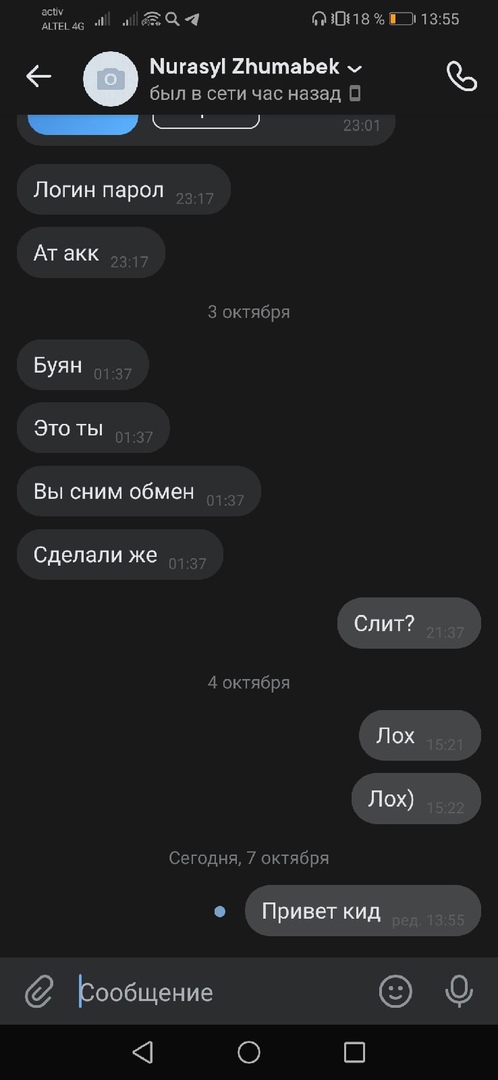Select the message "Привет кид"
Image resolution: width=498 pixels, height=1080 pixels.
362,911
